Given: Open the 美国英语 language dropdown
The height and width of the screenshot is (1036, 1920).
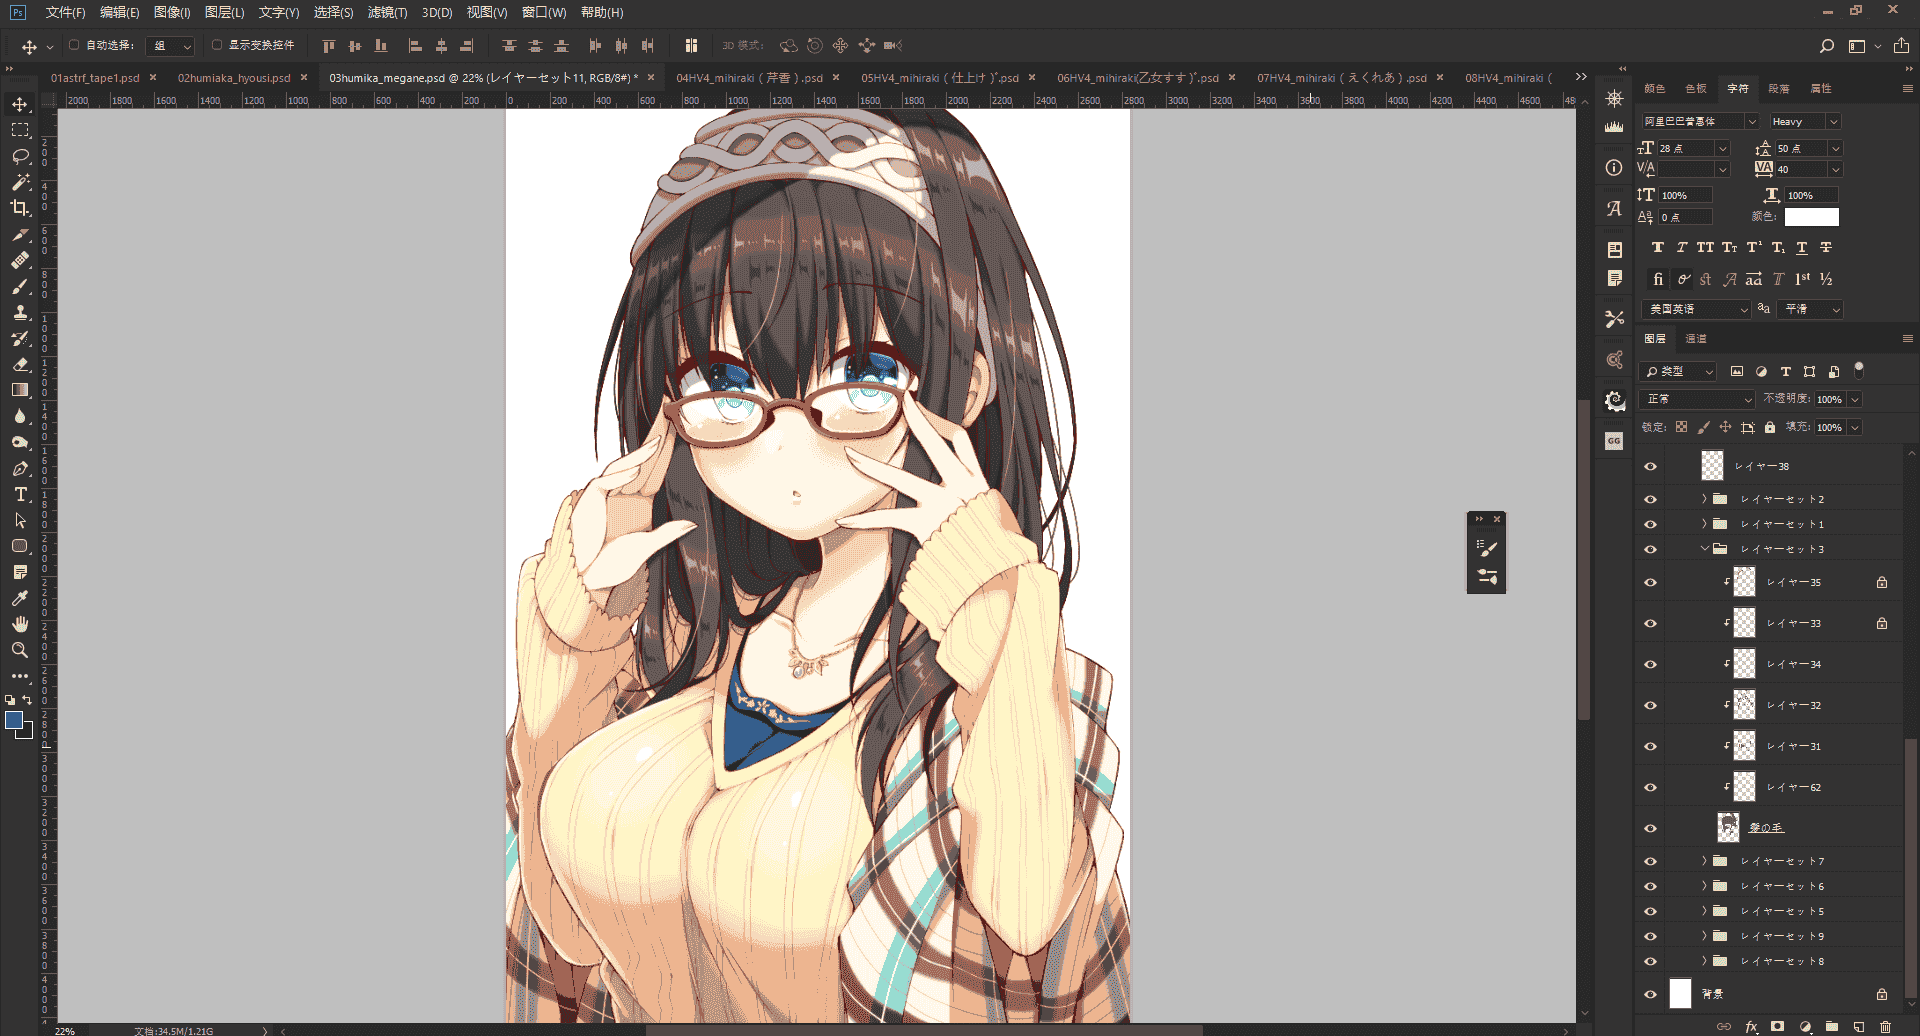Looking at the screenshot, I should pyautogui.click(x=1696, y=309).
